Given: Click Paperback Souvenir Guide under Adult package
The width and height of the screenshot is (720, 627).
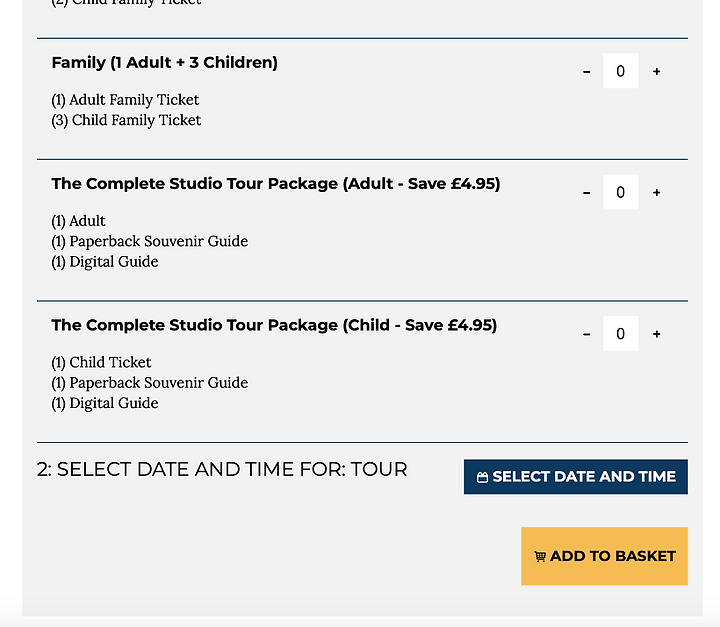Looking at the screenshot, I should point(150,241).
